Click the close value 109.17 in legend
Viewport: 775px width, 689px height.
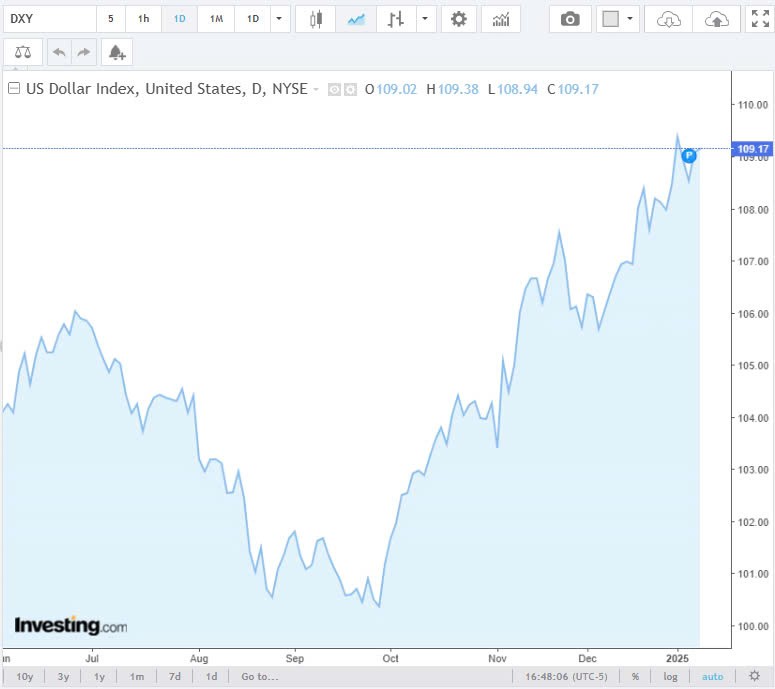(x=578, y=89)
